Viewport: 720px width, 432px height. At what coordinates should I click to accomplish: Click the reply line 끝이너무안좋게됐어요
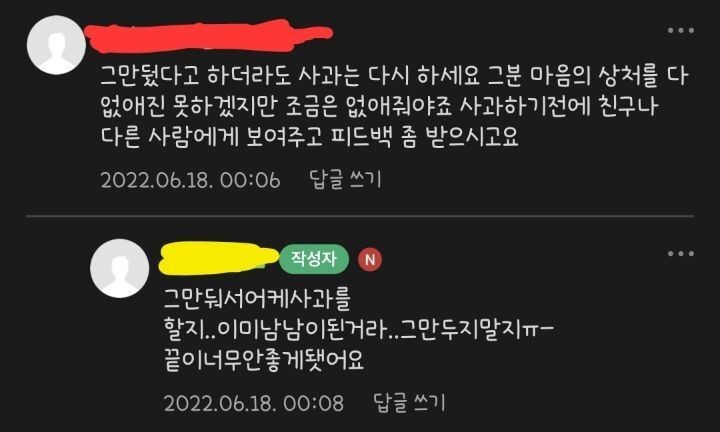click(x=264, y=360)
